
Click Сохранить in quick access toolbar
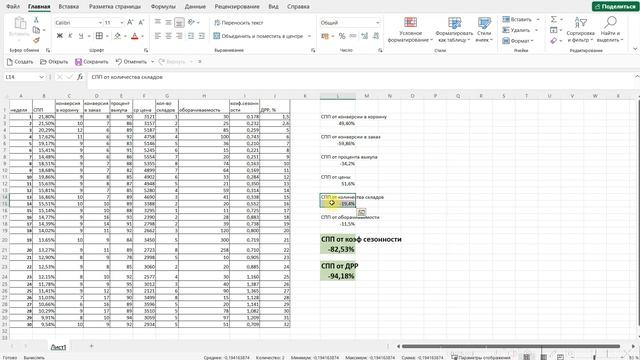click(92, 62)
